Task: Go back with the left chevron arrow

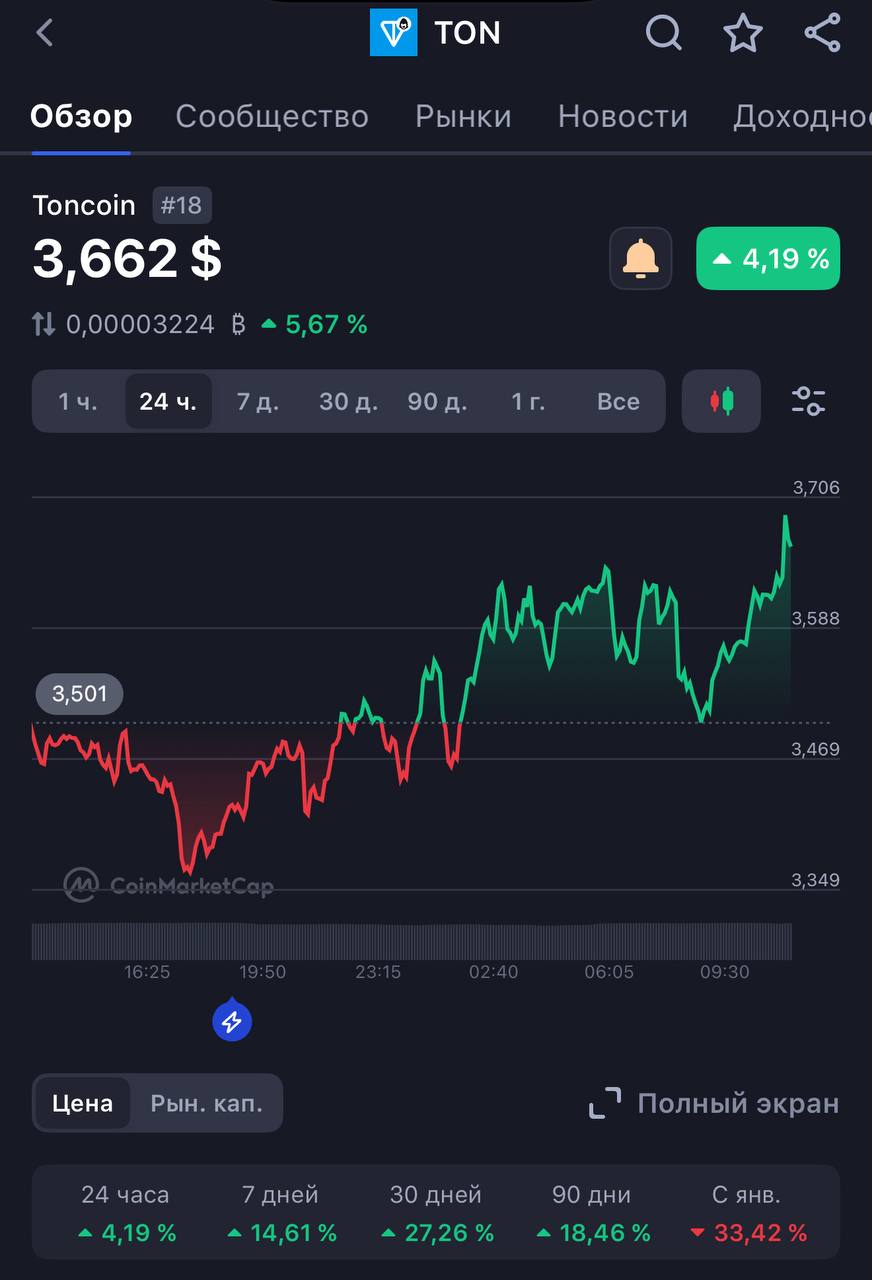Action: tap(44, 33)
